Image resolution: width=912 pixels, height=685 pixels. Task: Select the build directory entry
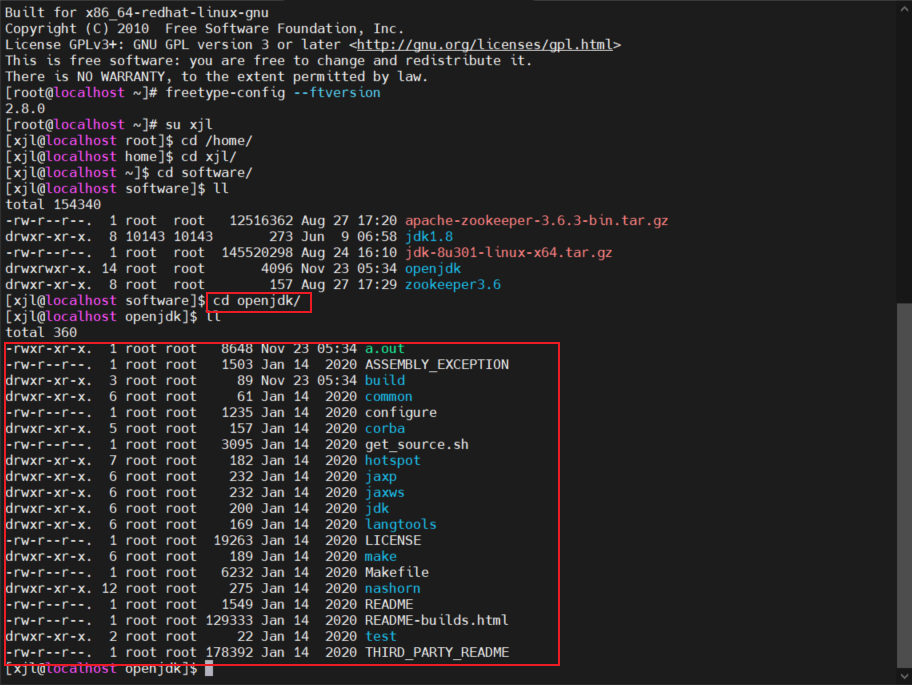point(384,381)
